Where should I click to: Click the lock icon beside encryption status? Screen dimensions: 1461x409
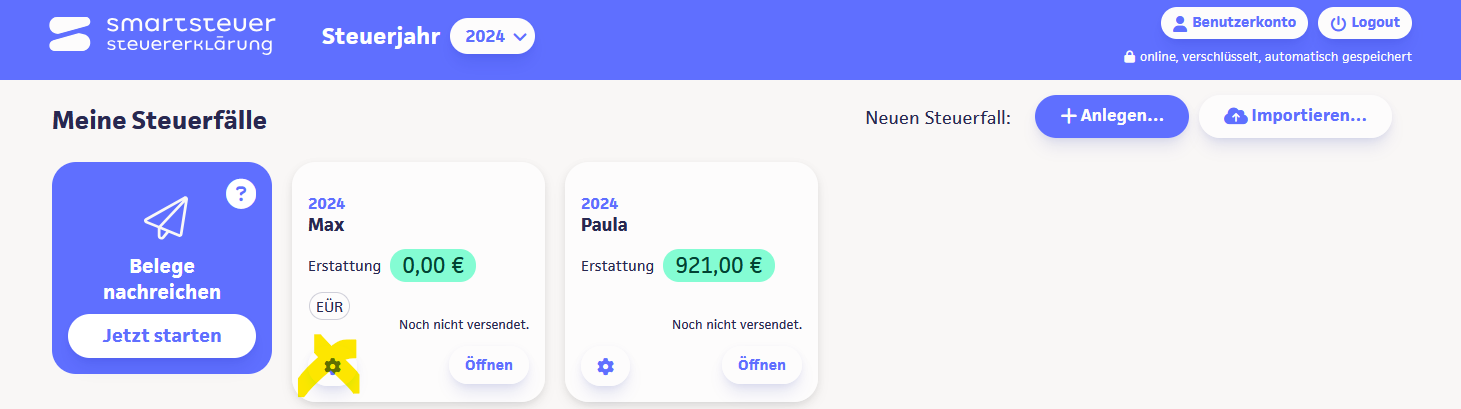click(x=1129, y=57)
